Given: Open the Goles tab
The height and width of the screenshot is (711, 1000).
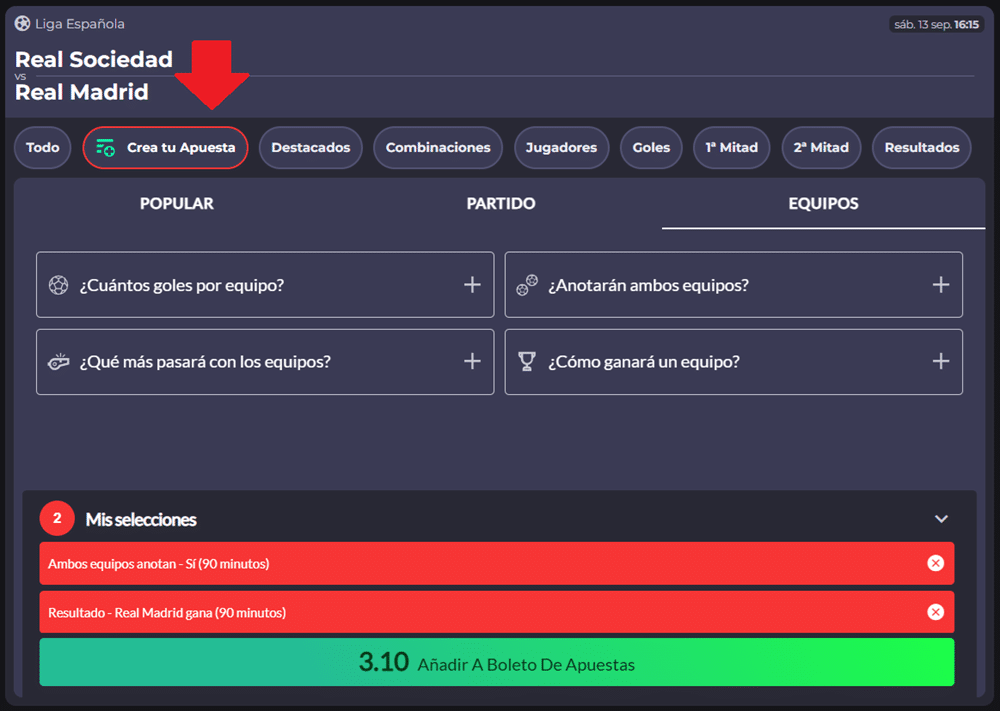Looking at the screenshot, I should coord(651,147).
